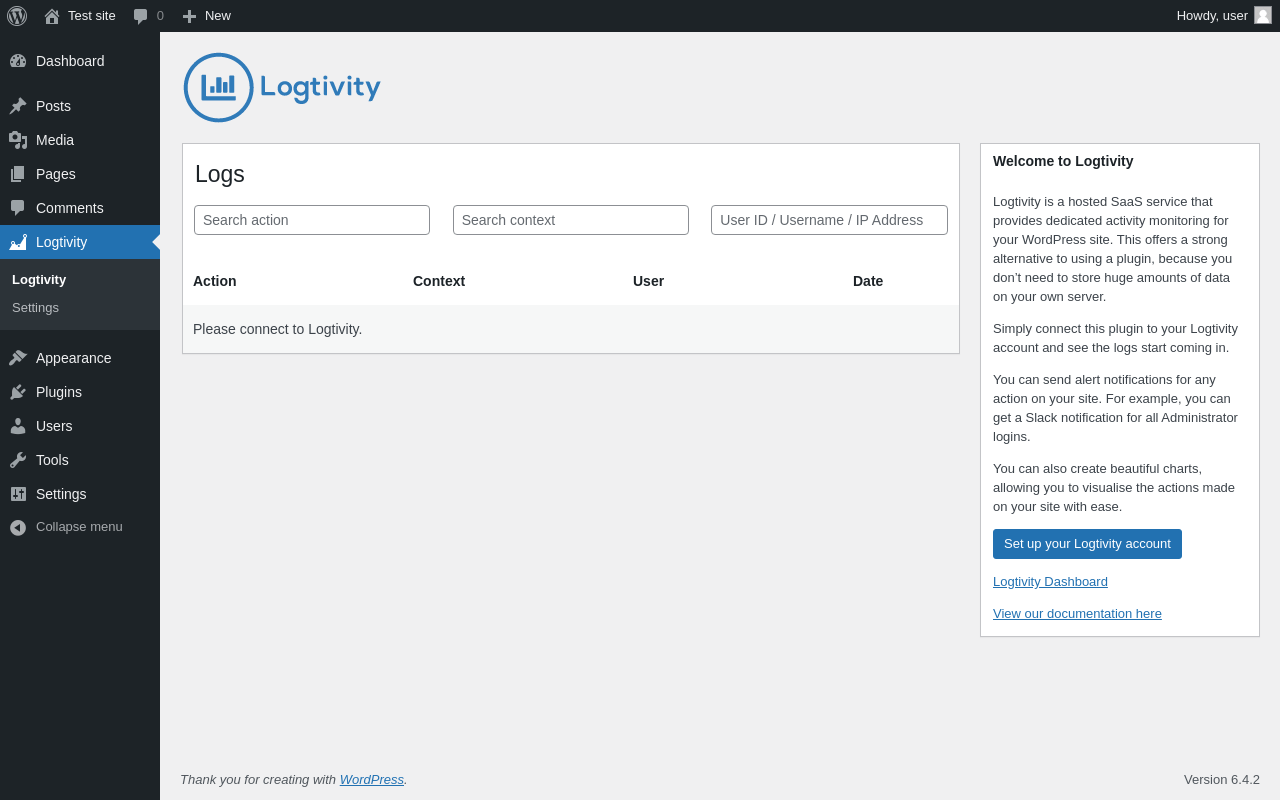
Task: Set up your Logtivity account button
Action: [1087, 544]
